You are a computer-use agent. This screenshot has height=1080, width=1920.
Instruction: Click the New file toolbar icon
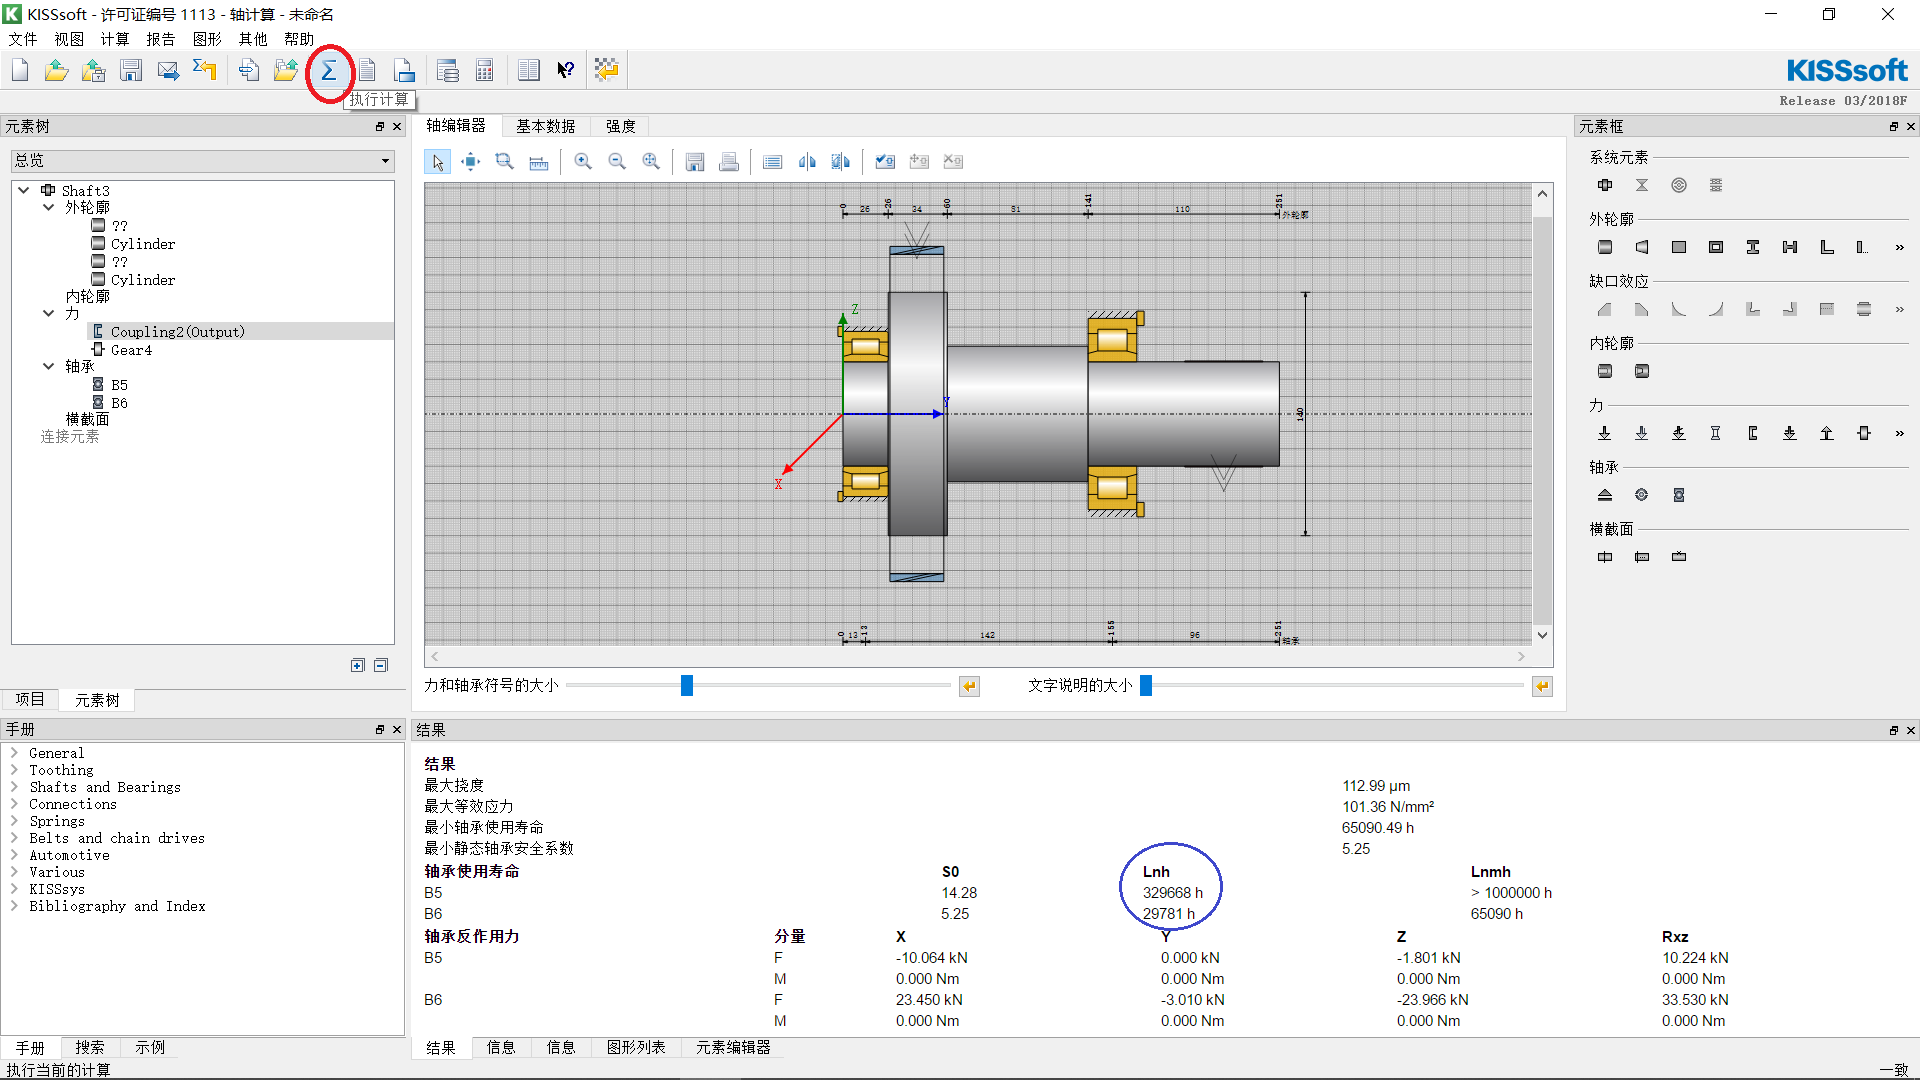click(20, 70)
